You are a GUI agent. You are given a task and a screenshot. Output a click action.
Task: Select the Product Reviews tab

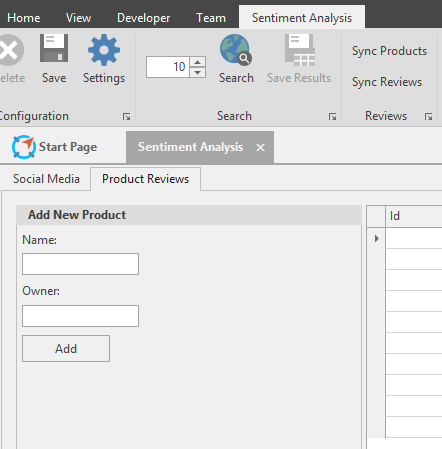coord(145,179)
